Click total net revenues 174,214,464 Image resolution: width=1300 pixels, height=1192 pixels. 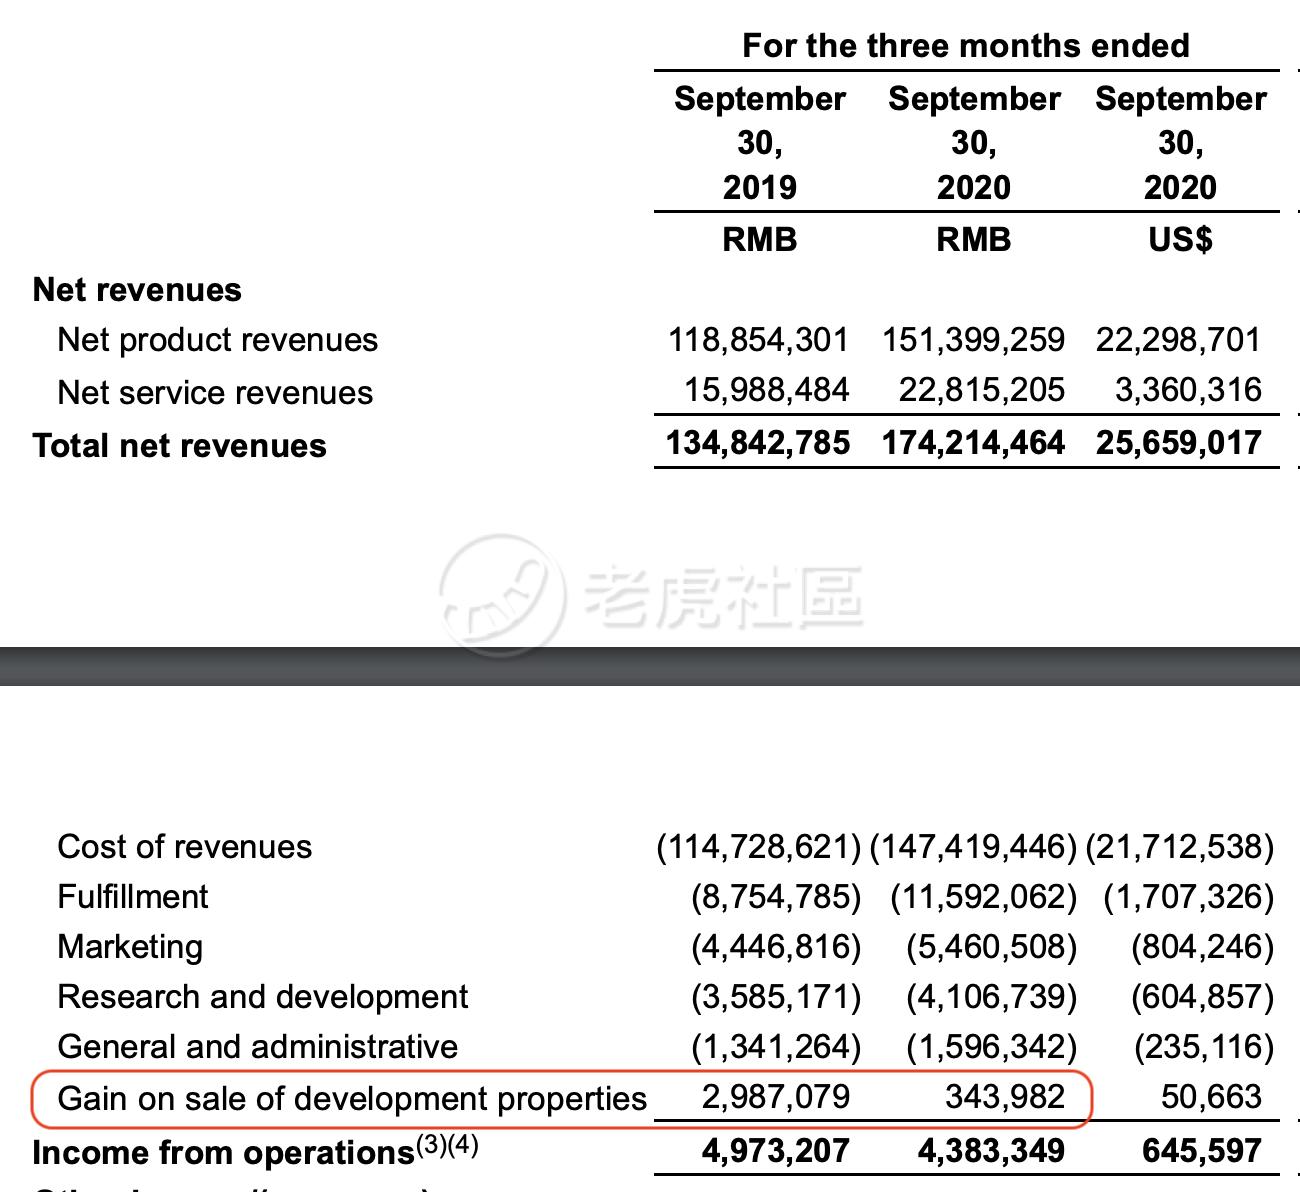pos(973,443)
